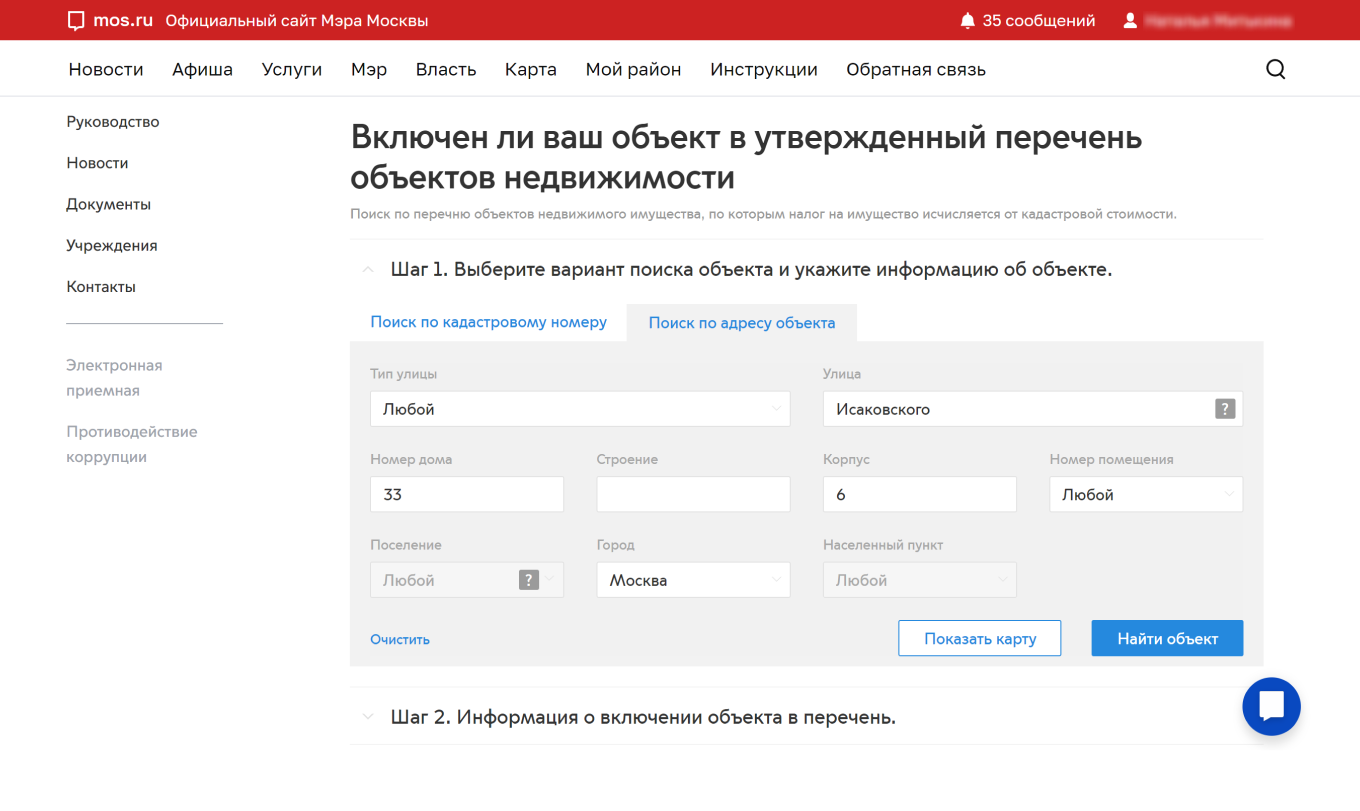This screenshot has width=1360, height=811.
Task: Open Новости in top navigation
Action: click(x=106, y=69)
